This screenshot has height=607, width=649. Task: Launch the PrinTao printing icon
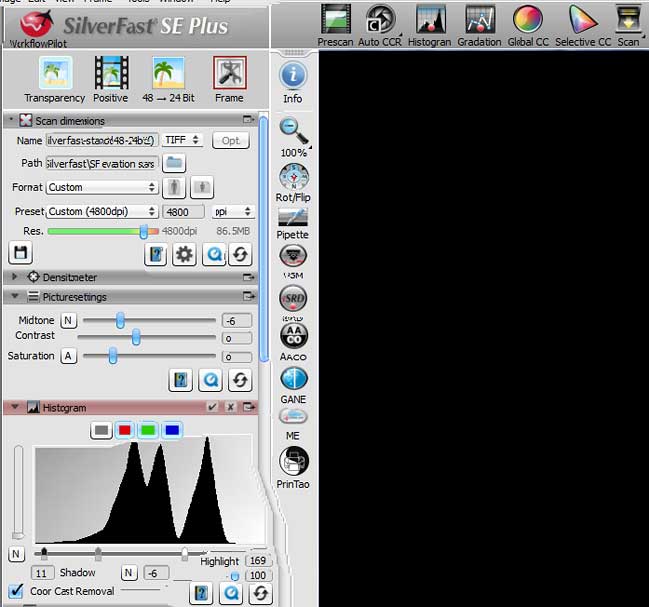click(293, 461)
